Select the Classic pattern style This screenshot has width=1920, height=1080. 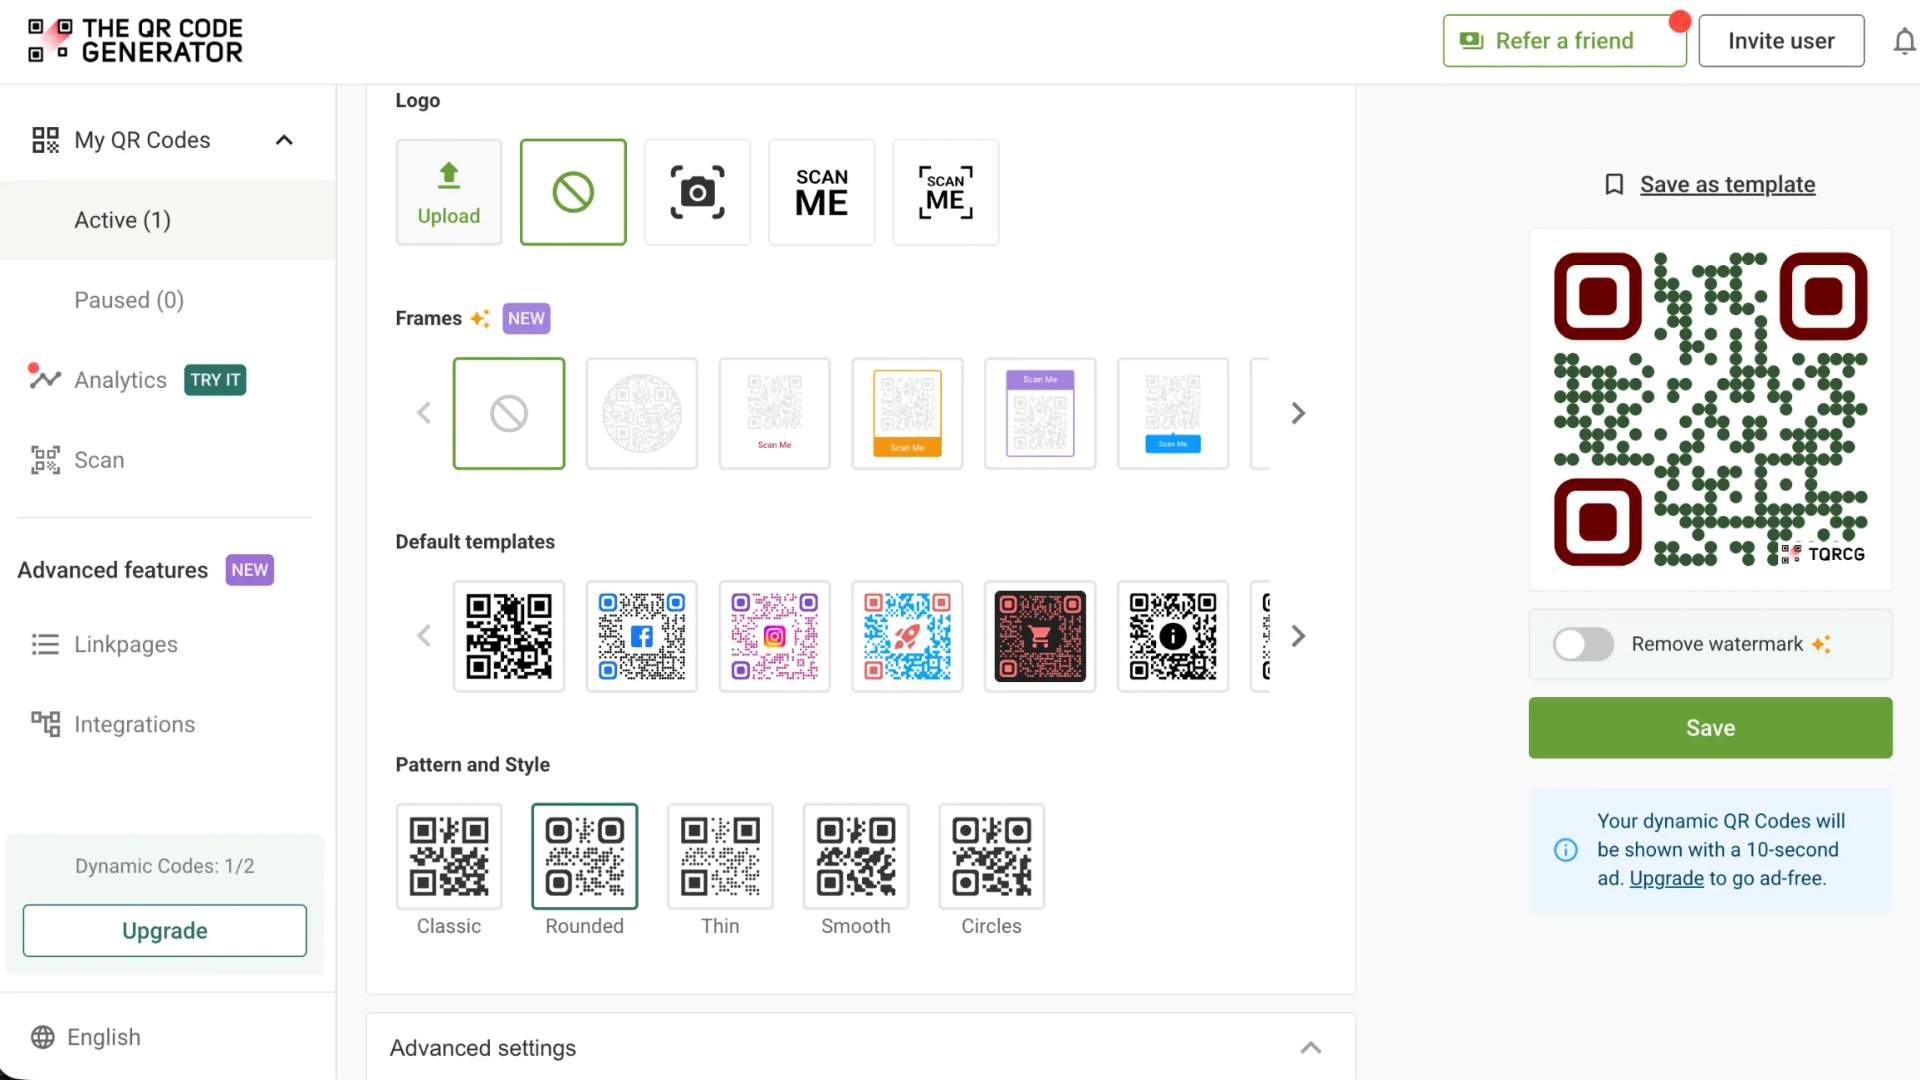pyautogui.click(x=449, y=857)
